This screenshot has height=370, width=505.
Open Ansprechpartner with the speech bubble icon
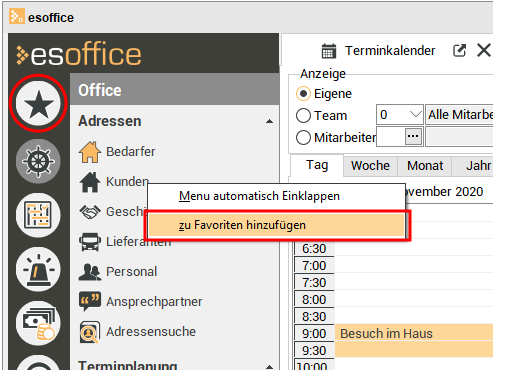tap(141, 302)
